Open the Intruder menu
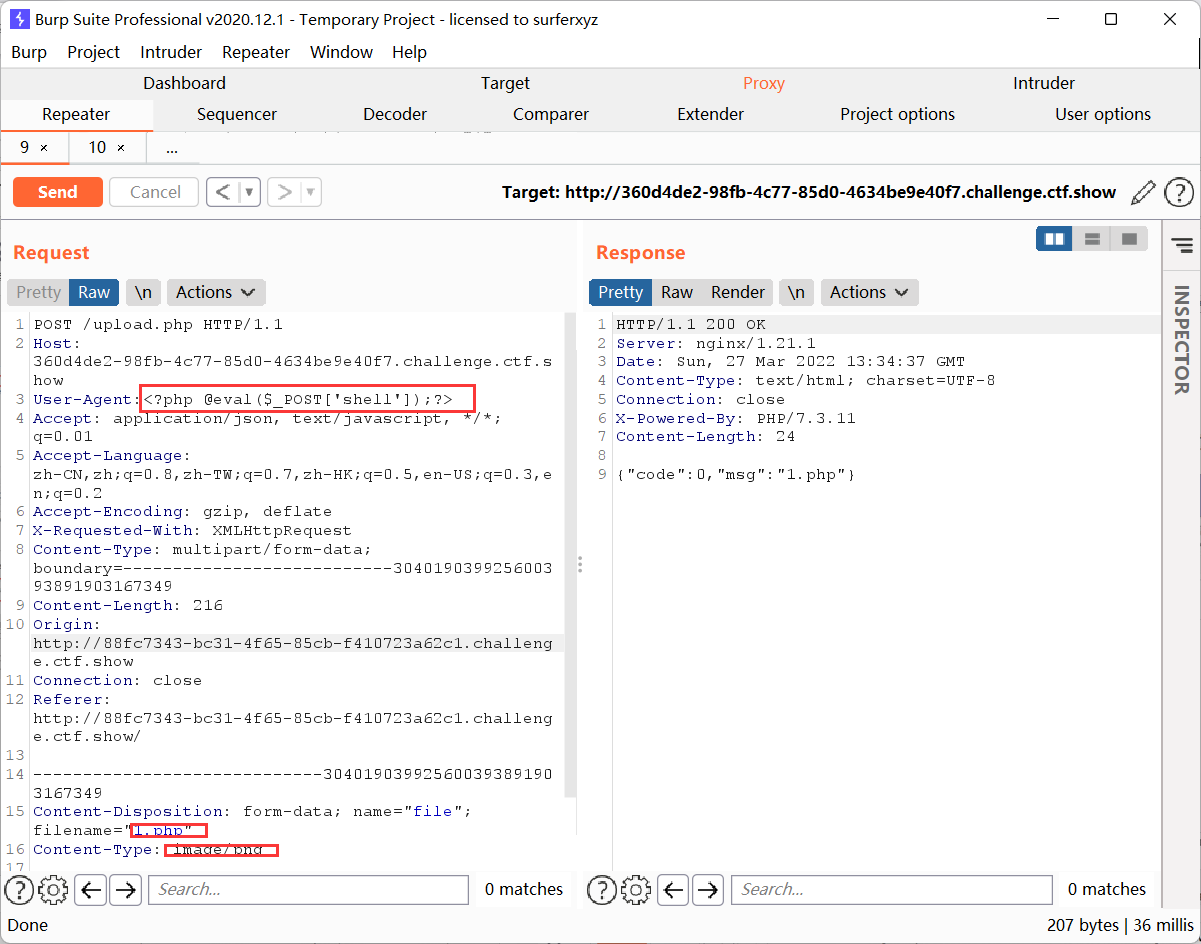 point(171,52)
